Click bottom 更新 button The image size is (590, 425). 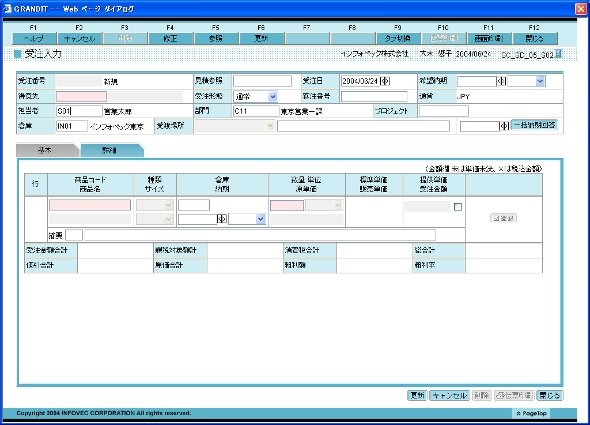(x=417, y=395)
